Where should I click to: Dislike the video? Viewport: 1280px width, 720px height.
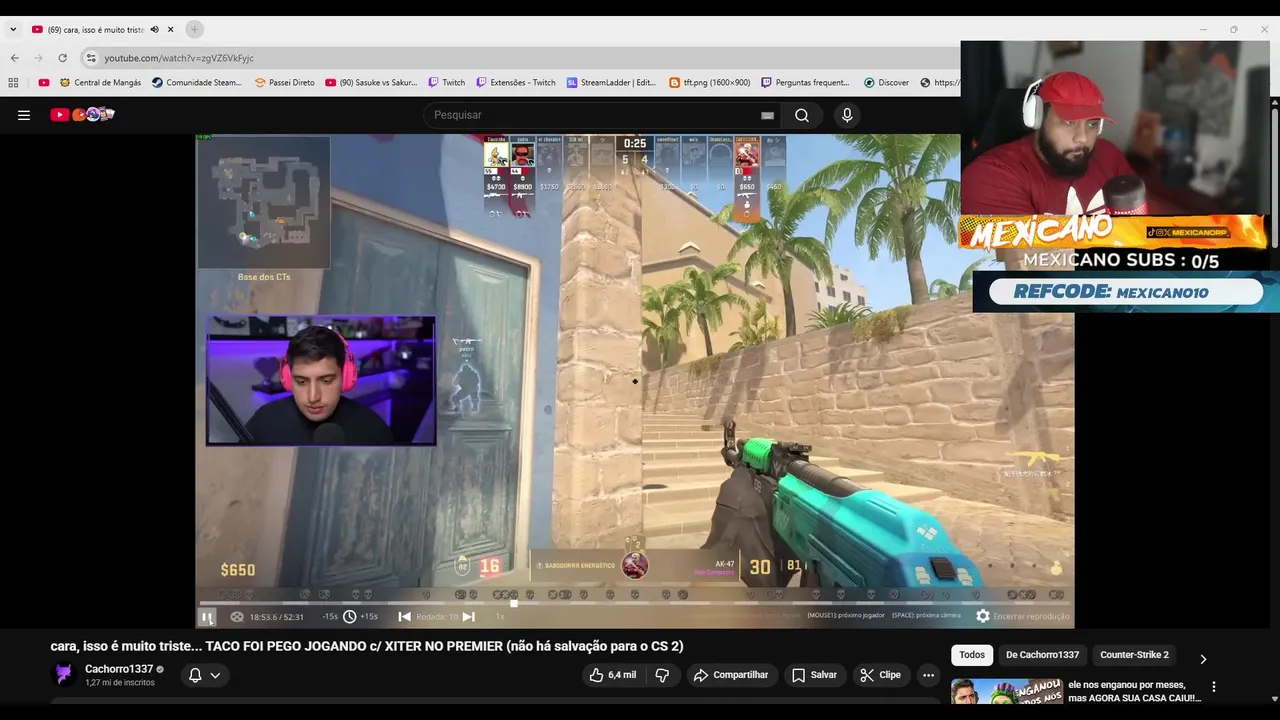pyautogui.click(x=662, y=675)
